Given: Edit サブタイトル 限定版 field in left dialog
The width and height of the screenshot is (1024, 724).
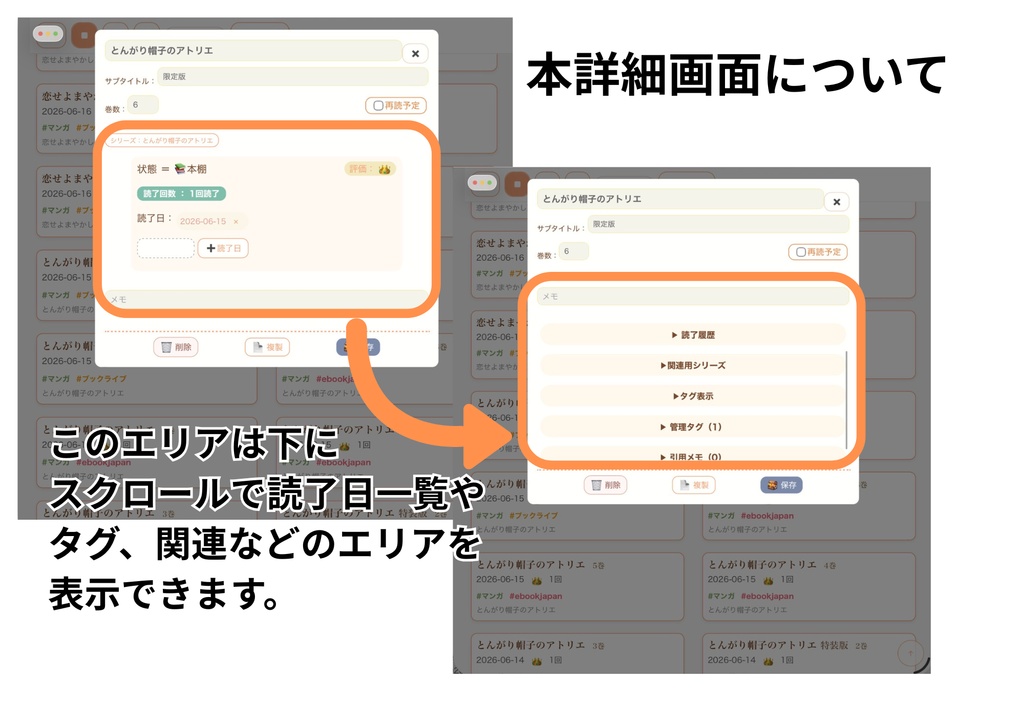Looking at the screenshot, I should [293, 76].
